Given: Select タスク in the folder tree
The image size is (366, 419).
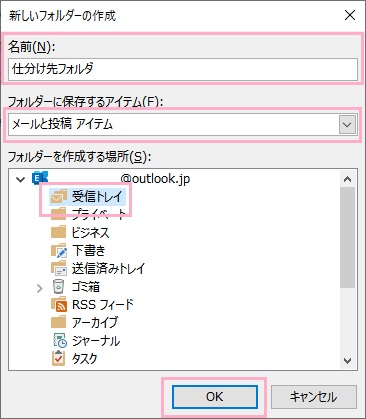Looking at the screenshot, I should point(85,359).
